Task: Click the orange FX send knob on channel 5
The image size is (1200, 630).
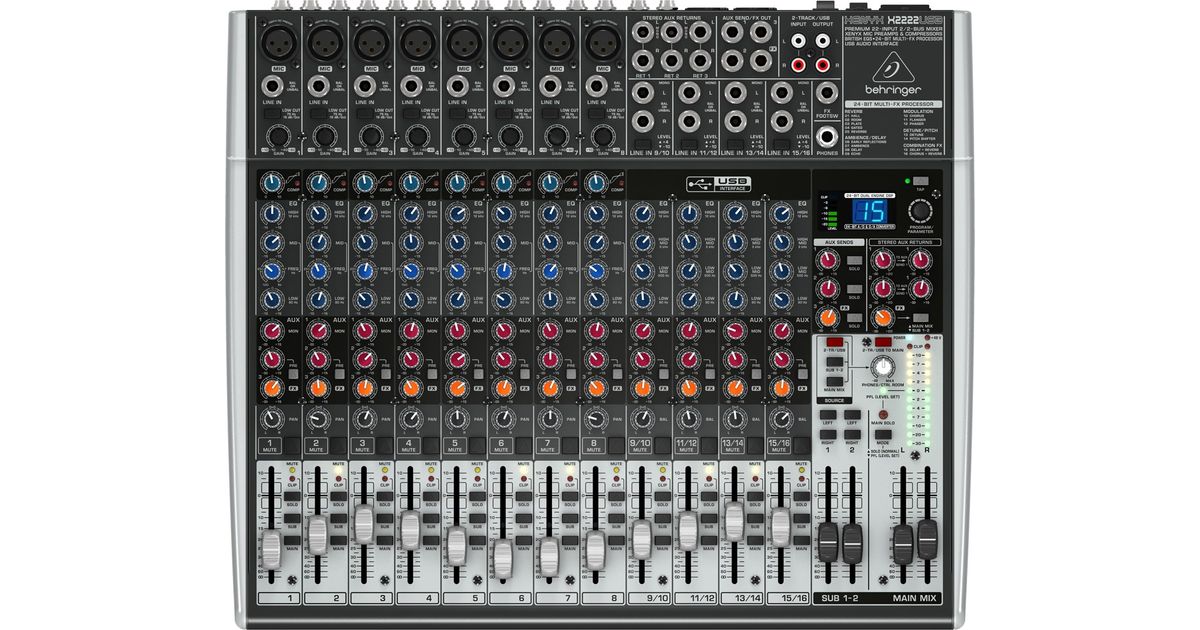Action: pyautogui.click(x=457, y=386)
